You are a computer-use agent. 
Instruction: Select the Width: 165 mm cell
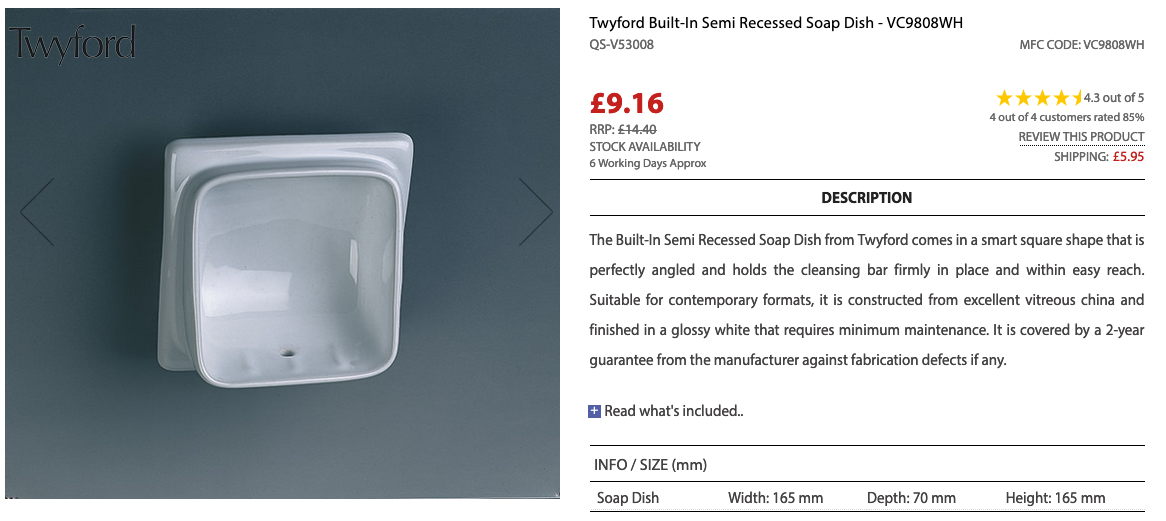point(775,498)
